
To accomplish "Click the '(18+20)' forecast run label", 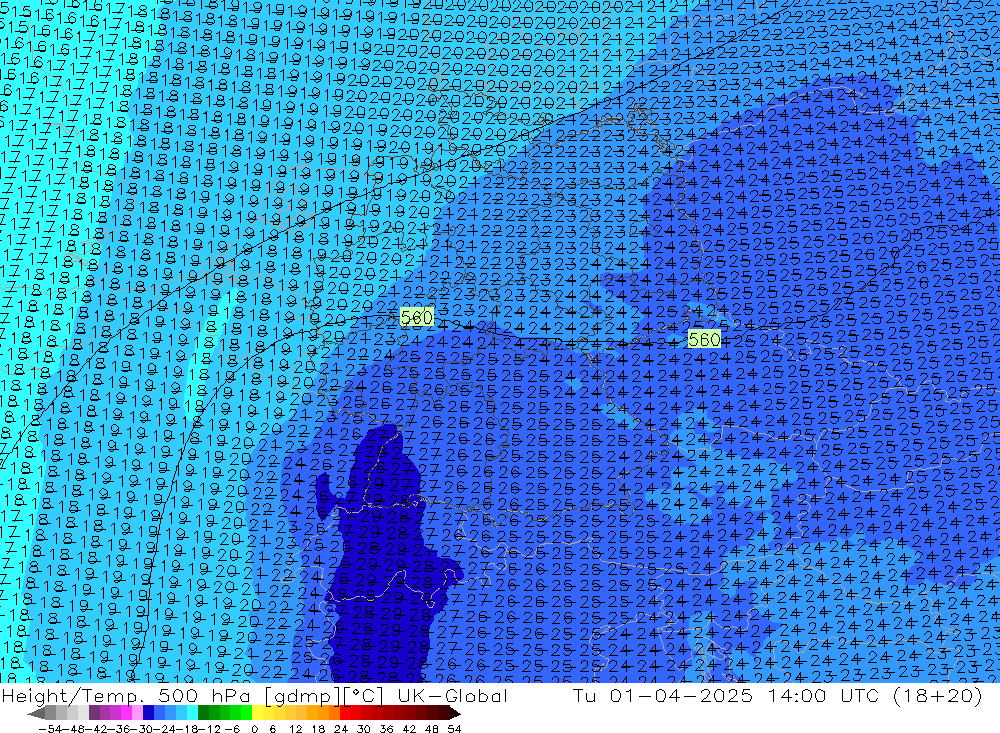I will coord(936,695).
